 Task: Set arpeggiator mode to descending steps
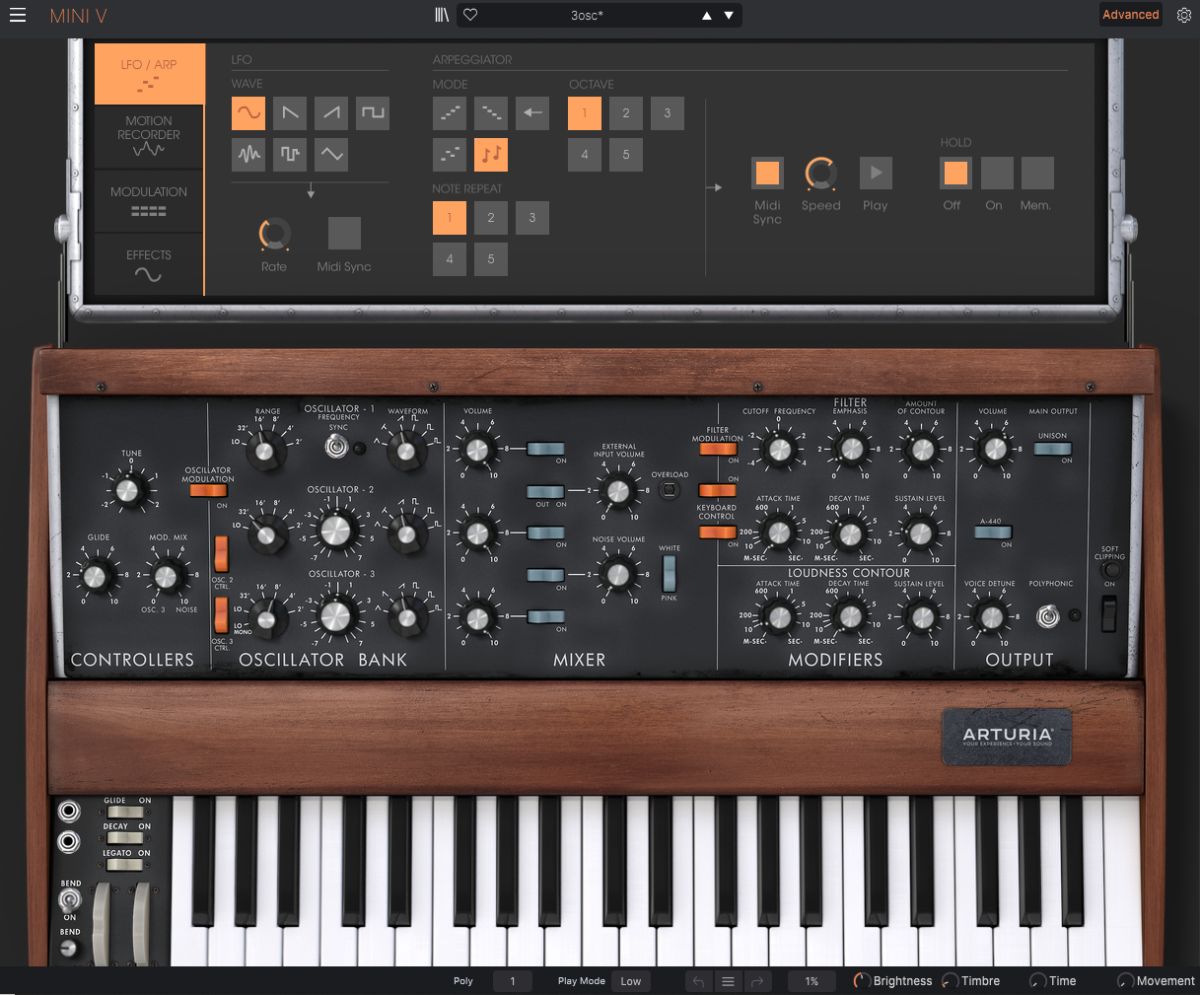pyautogui.click(x=491, y=113)
